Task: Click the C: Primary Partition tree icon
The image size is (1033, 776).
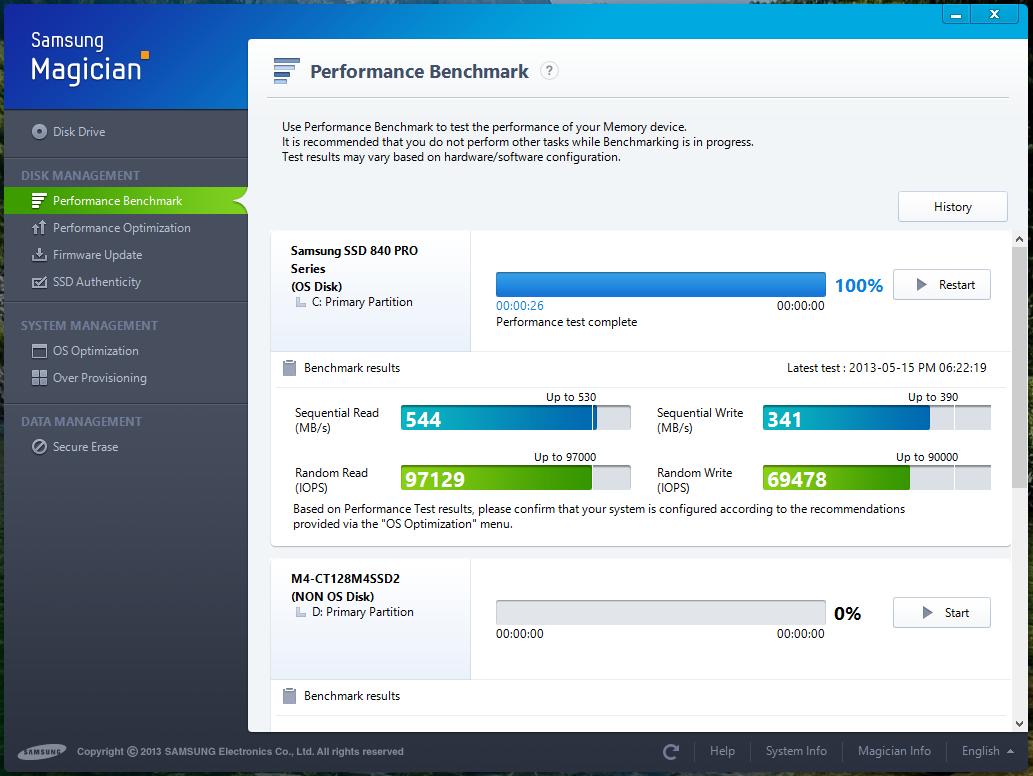Action: pos(301,302)
